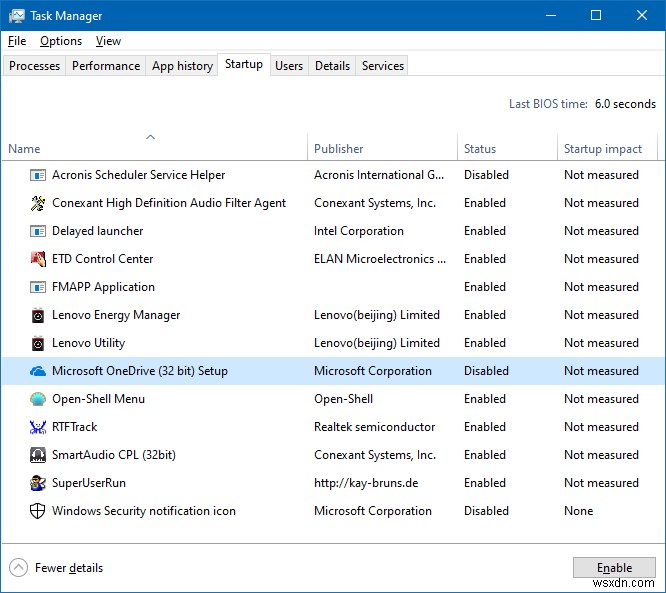Click the Open-Shell Menu shell icon
666x593 pixels.
pyautogui.click(x=38, y=399)
